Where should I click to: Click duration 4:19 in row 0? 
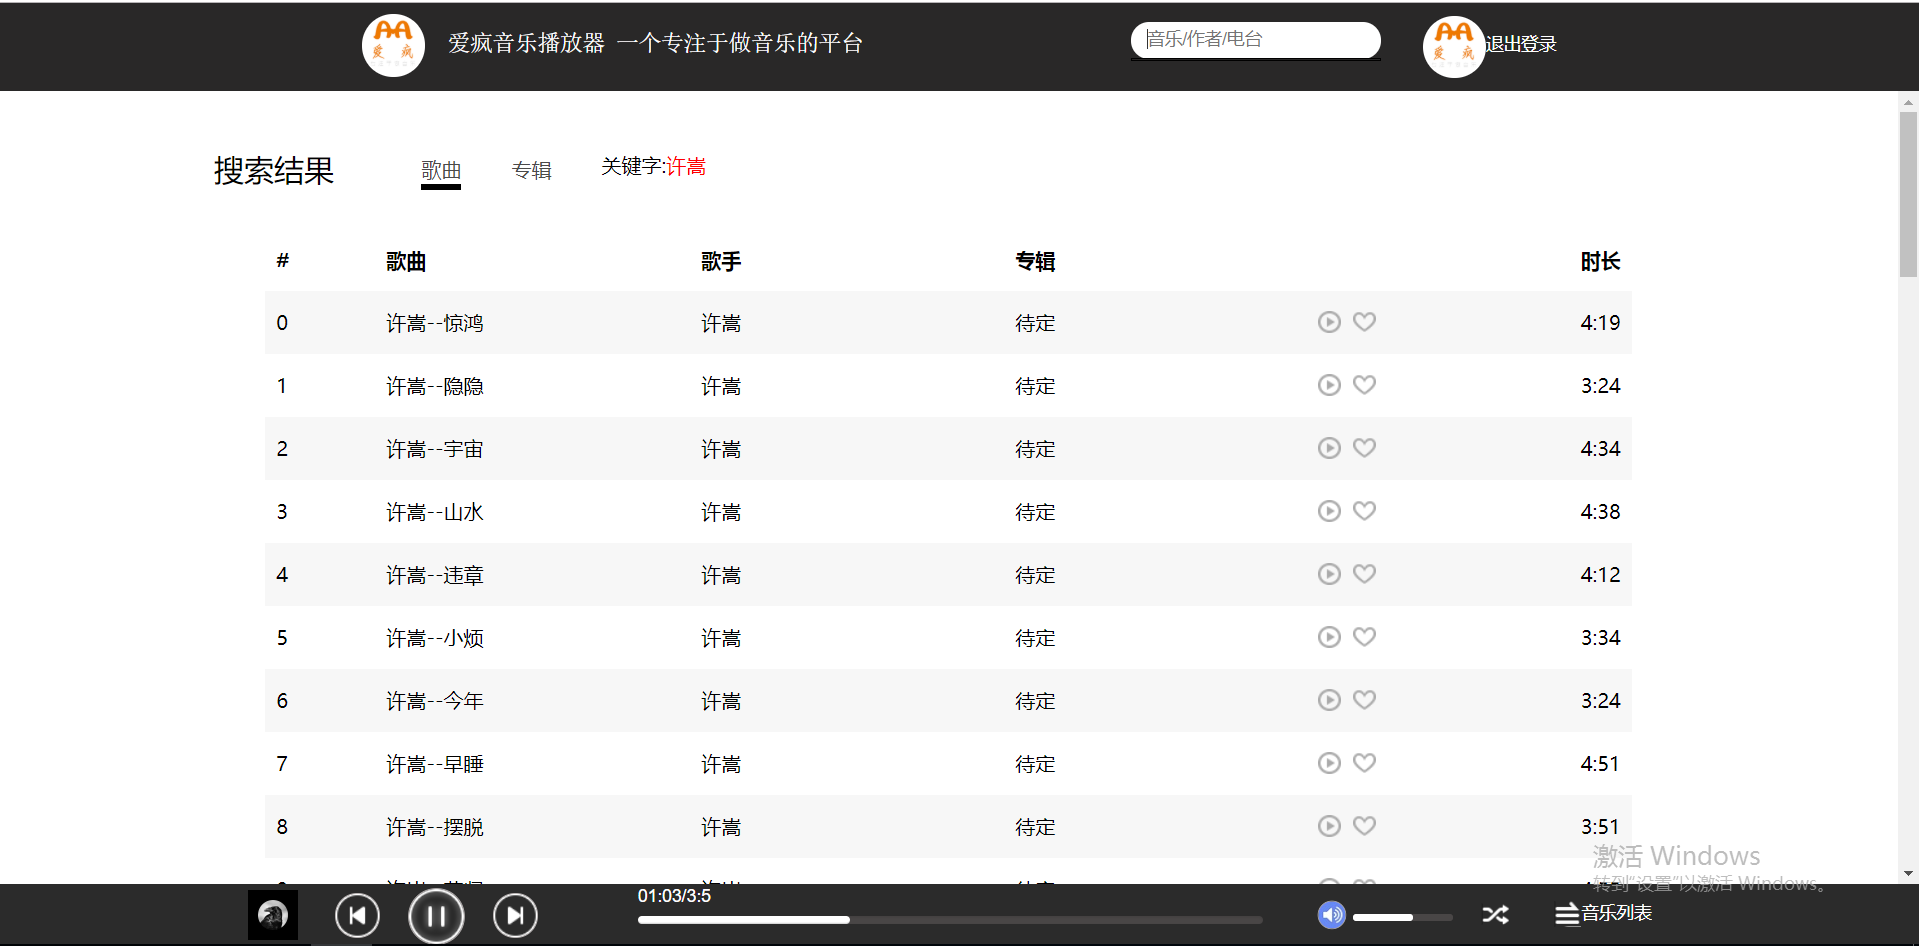(1600, 323)
